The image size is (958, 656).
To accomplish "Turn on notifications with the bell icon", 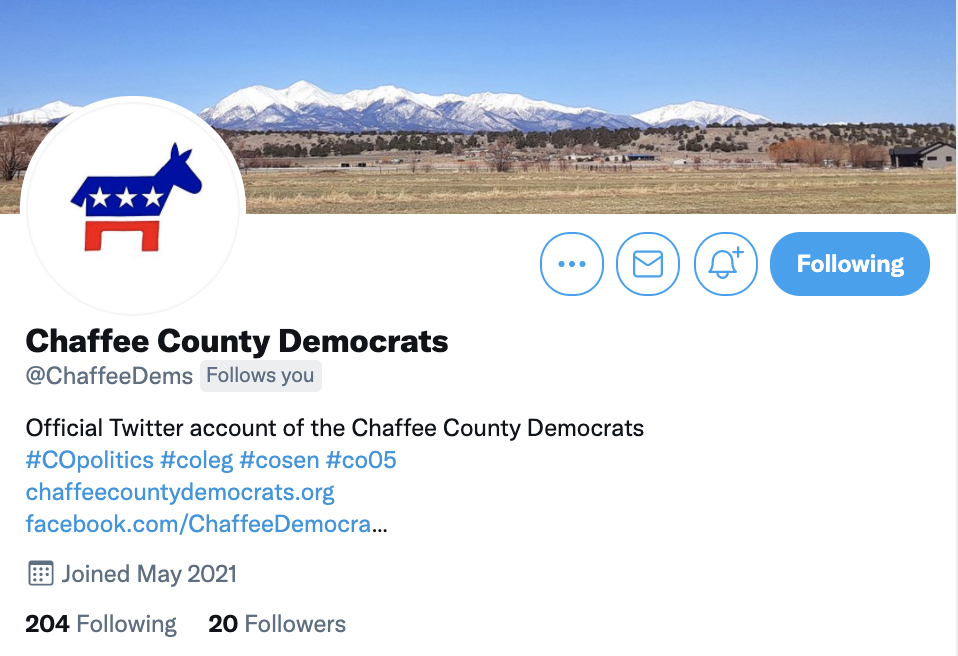I will (x=725, y=264).
